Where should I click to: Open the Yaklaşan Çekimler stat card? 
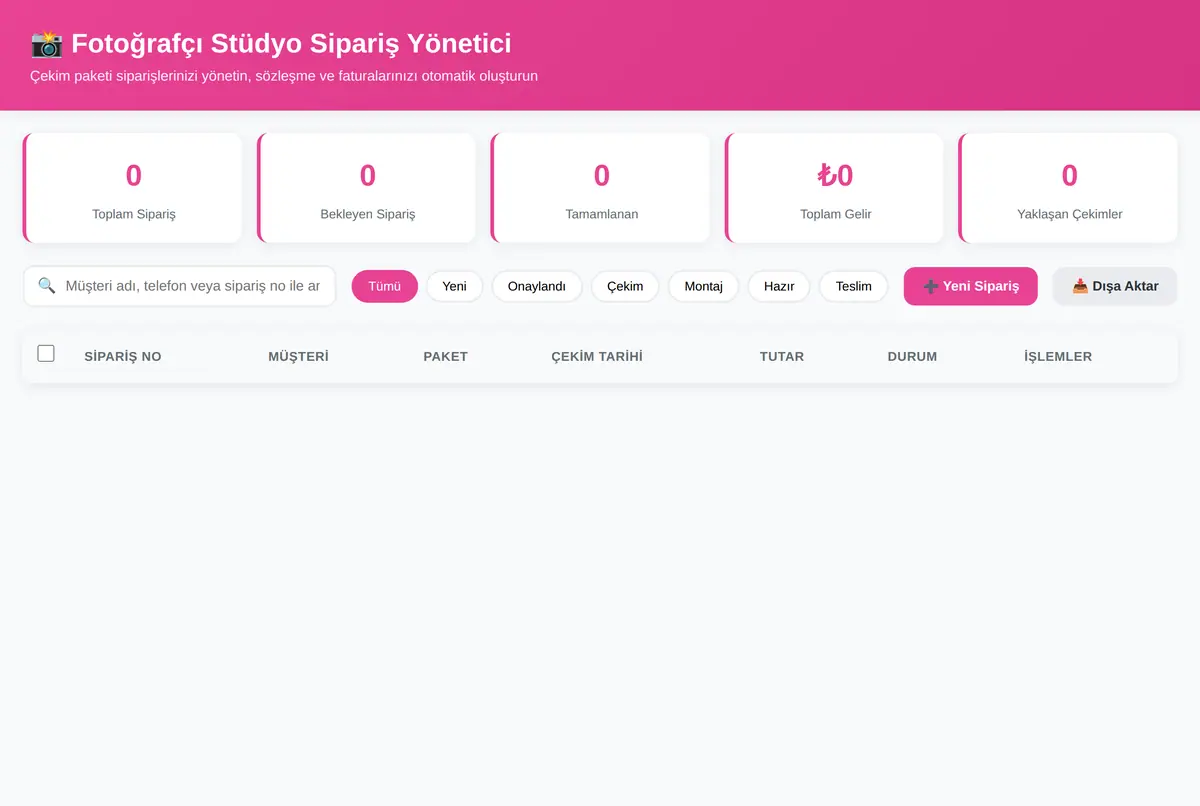point(1069,188)
